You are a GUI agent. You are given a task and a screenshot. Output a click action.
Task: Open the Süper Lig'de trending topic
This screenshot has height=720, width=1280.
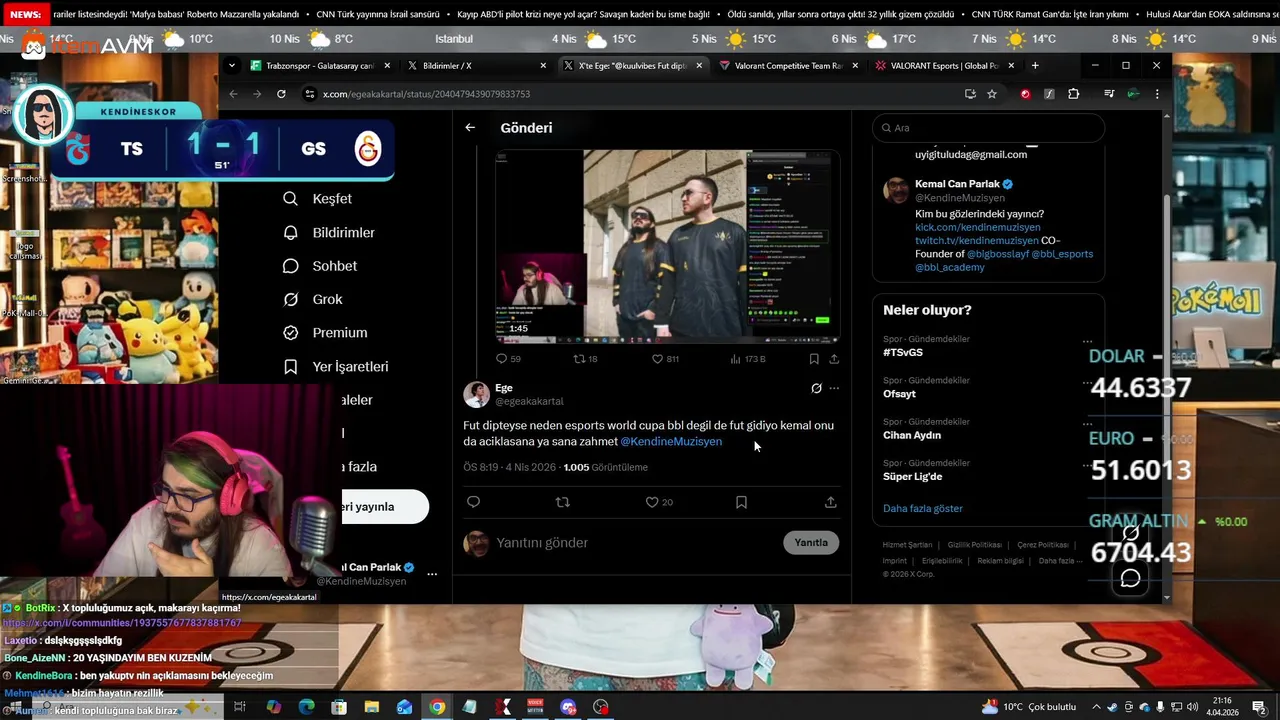tap(912, 477)
